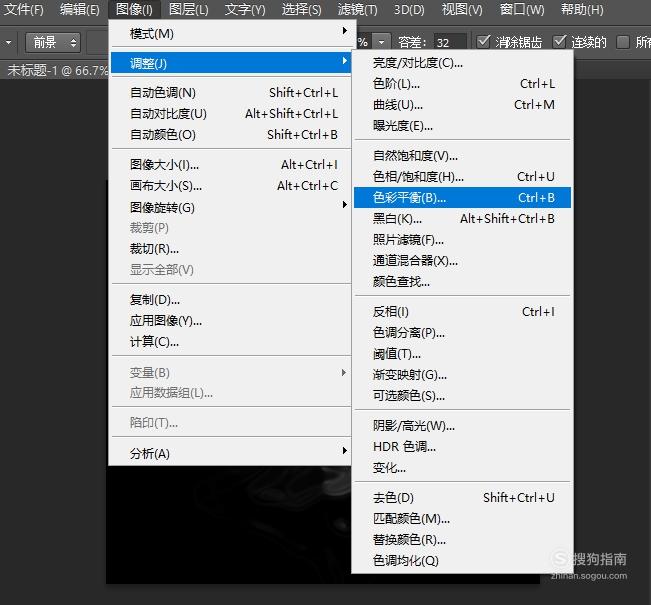Select the 调整(J) menu entry
Screen dimensions: 651x605
click(x=231, y=64)
